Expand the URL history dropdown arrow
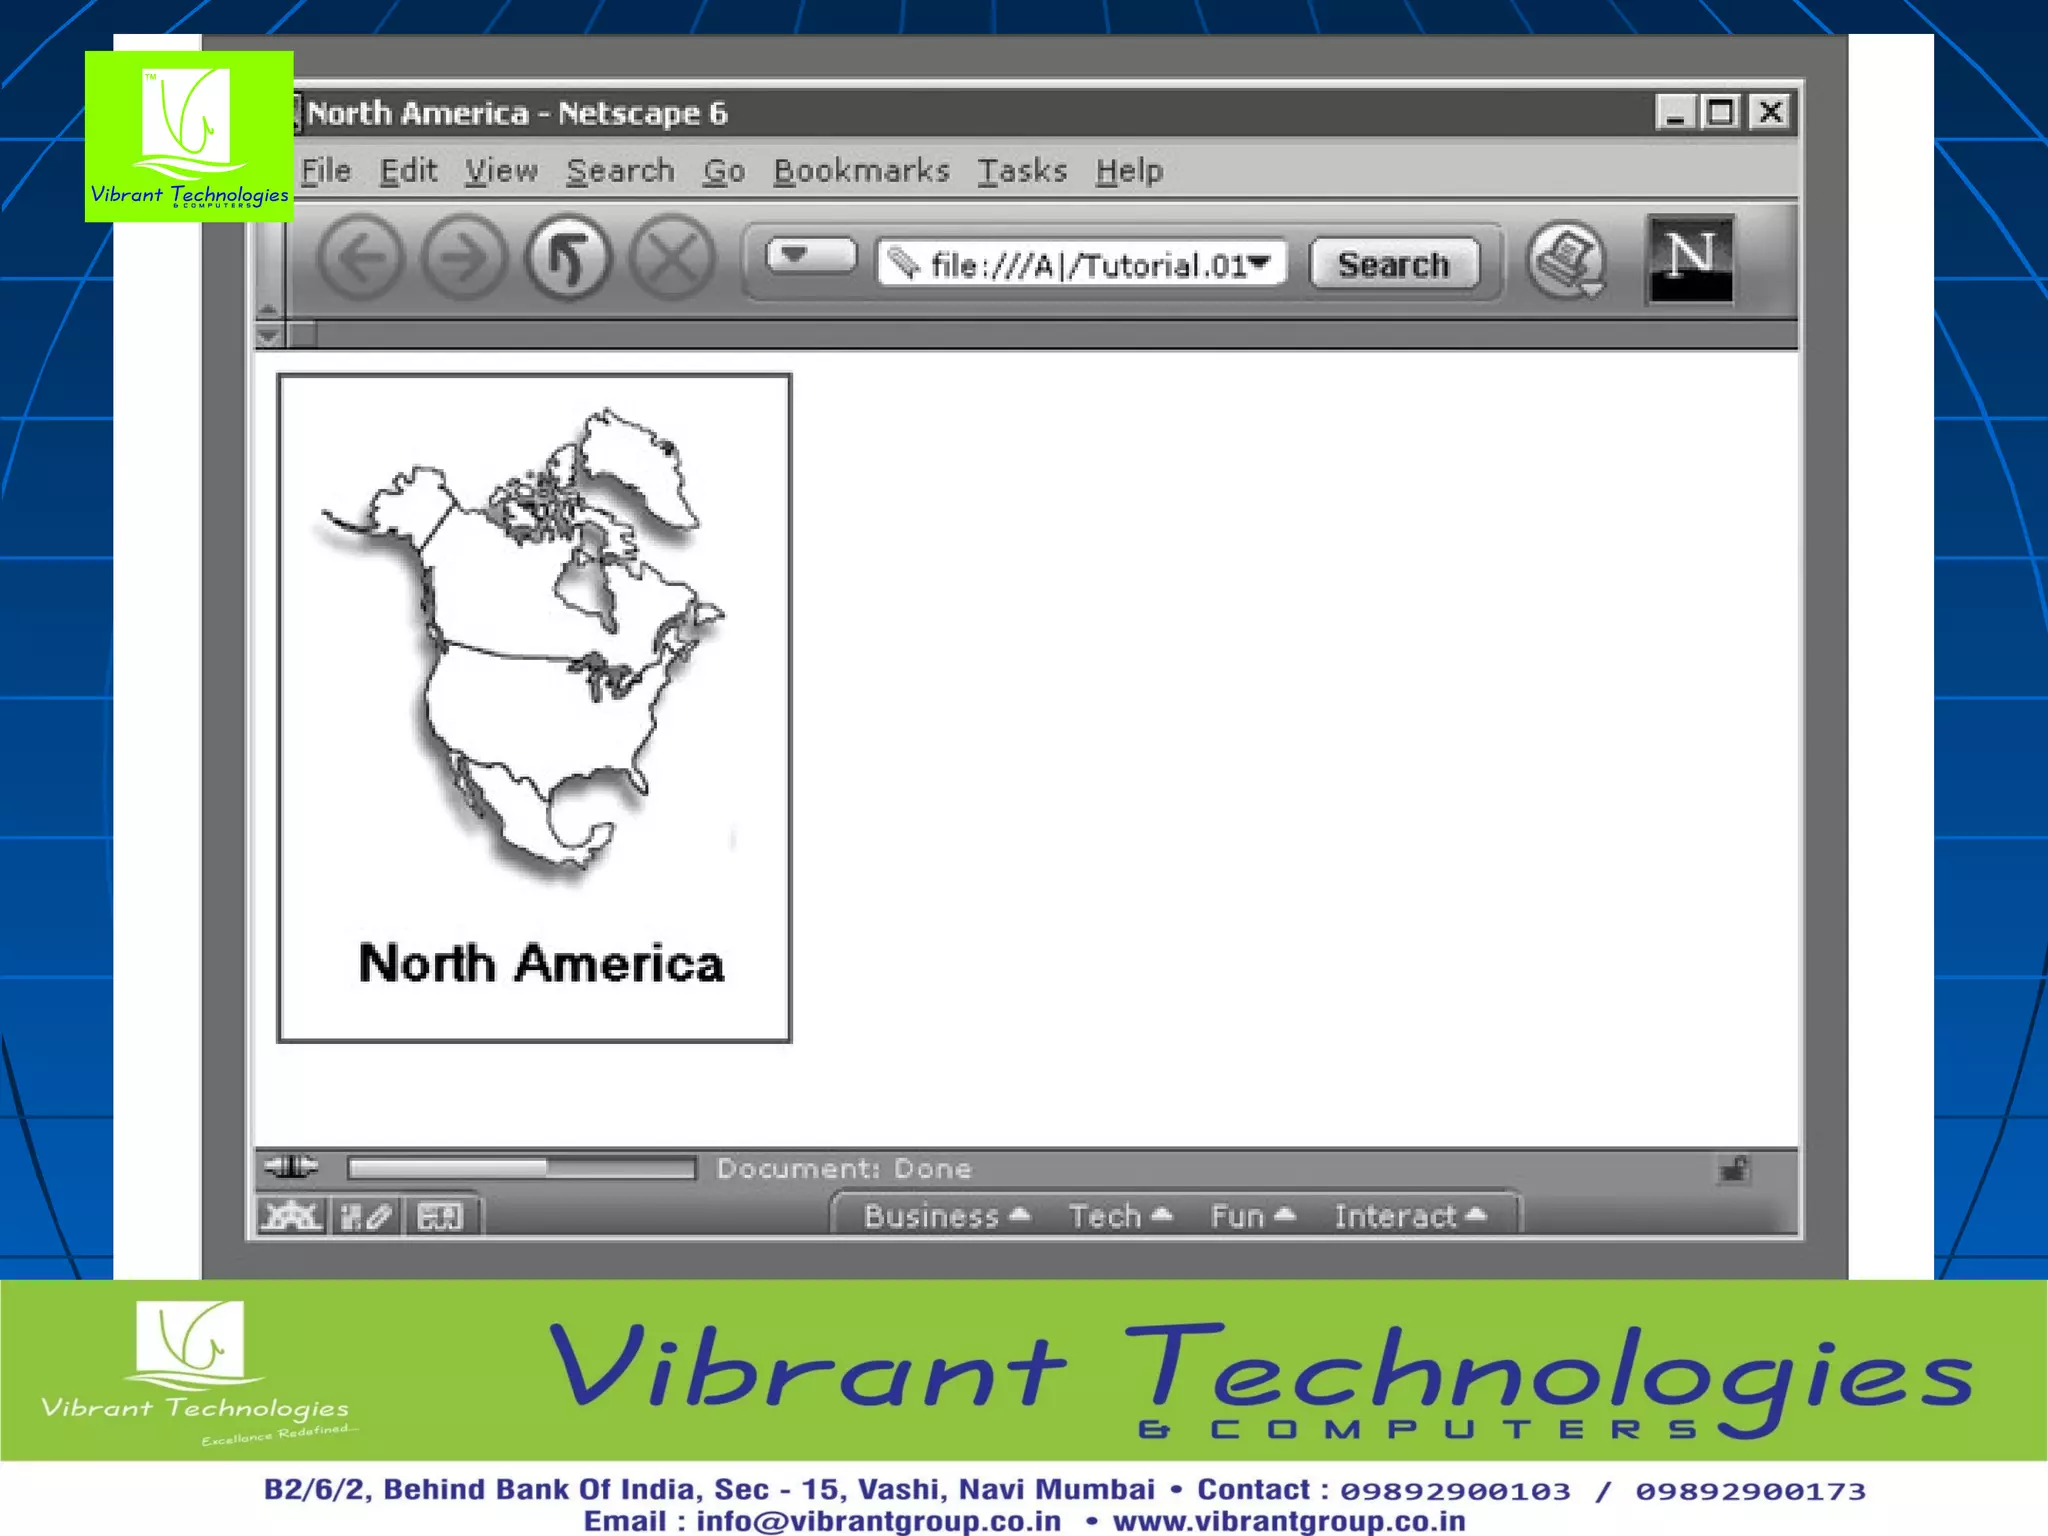Screen dimensions: 2048x1536 point(1260,262)
